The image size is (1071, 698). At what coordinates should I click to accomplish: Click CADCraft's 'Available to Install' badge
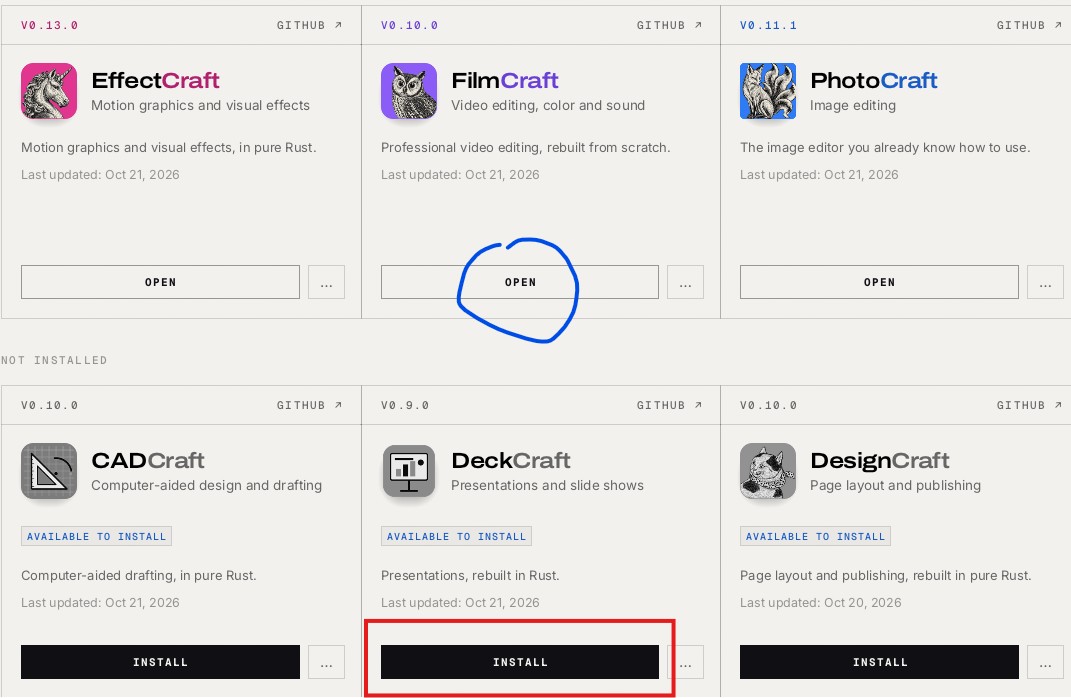[96, 536]
